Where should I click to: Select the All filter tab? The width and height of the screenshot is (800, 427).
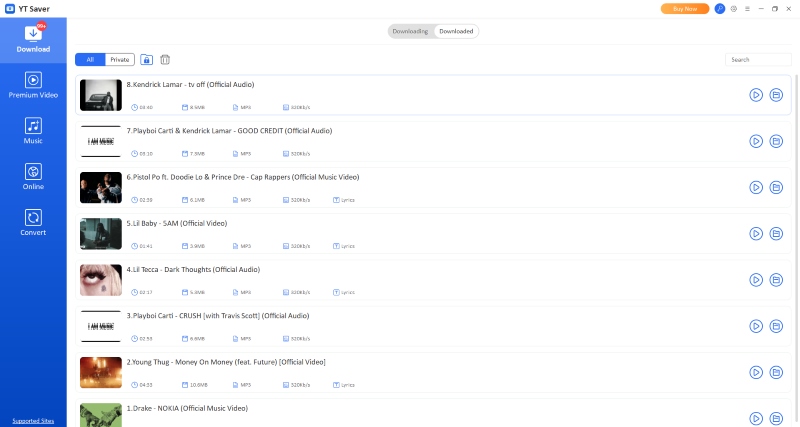click(x=90, y=60)
